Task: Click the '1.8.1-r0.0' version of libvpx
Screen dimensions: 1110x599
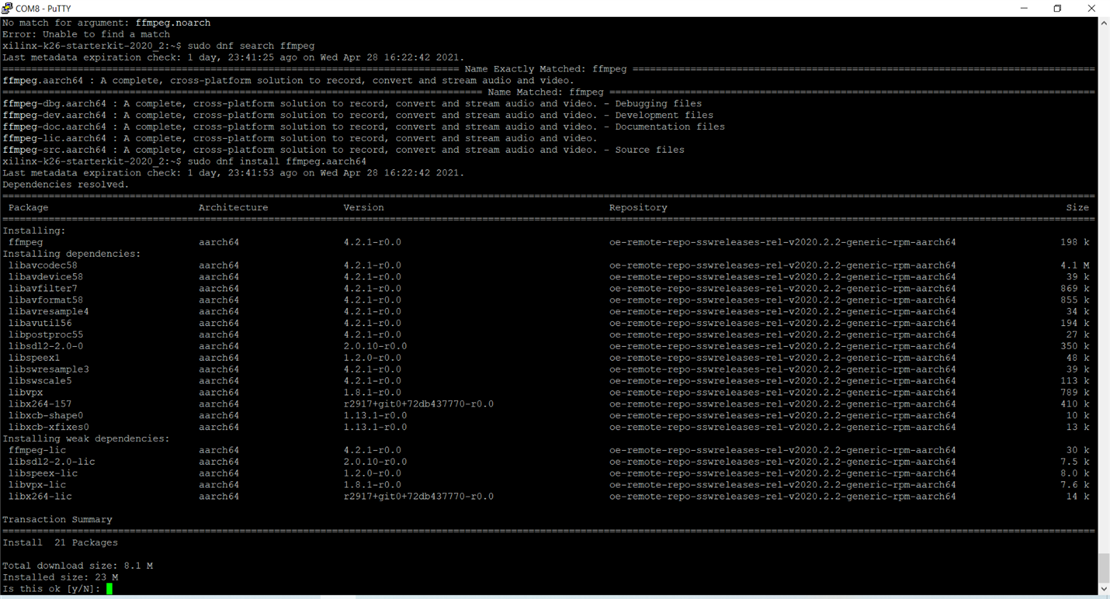Action: coord(372,392)
